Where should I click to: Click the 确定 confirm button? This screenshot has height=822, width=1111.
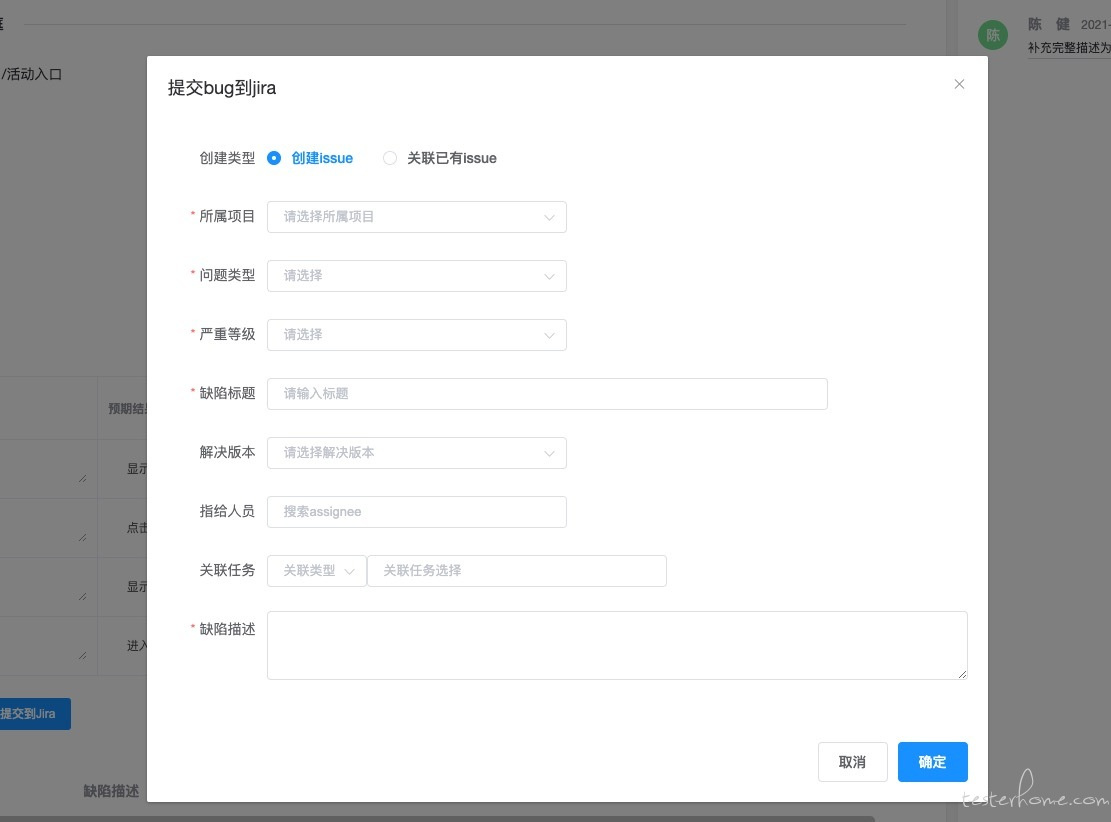tap(932, 762)
